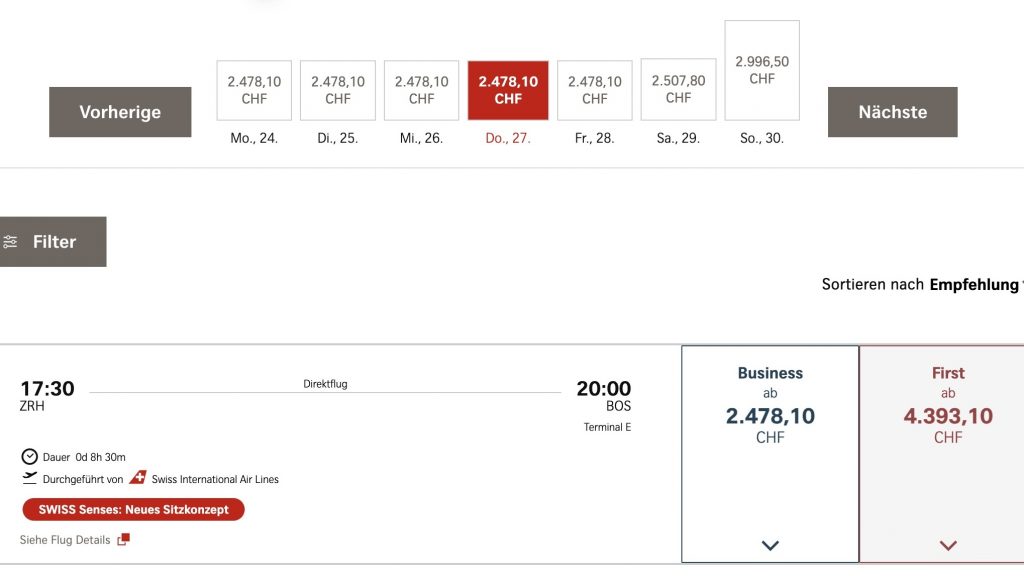Pick Friday 28 date price box
Image resolution: width=1024 pixels, height=576 pixels.
point(595,90)
